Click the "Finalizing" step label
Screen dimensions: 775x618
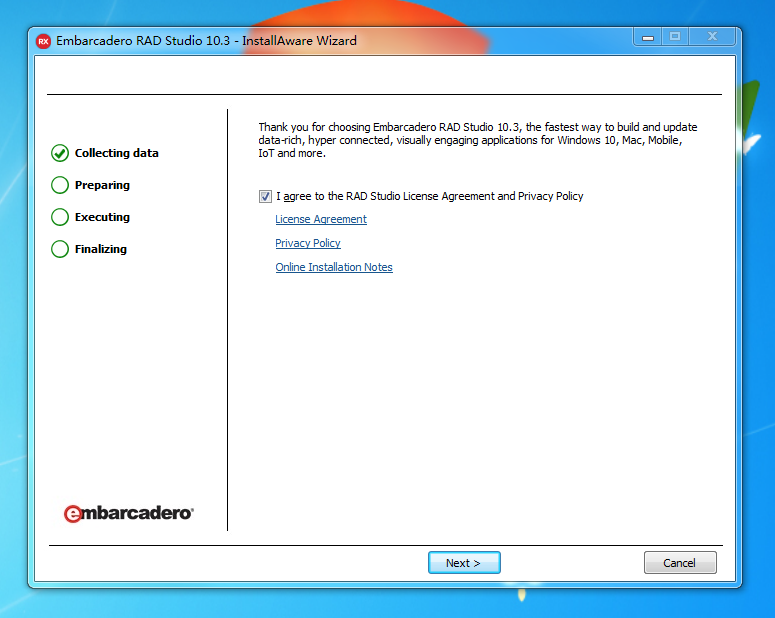pyautogui.click(x=101, y=249)
